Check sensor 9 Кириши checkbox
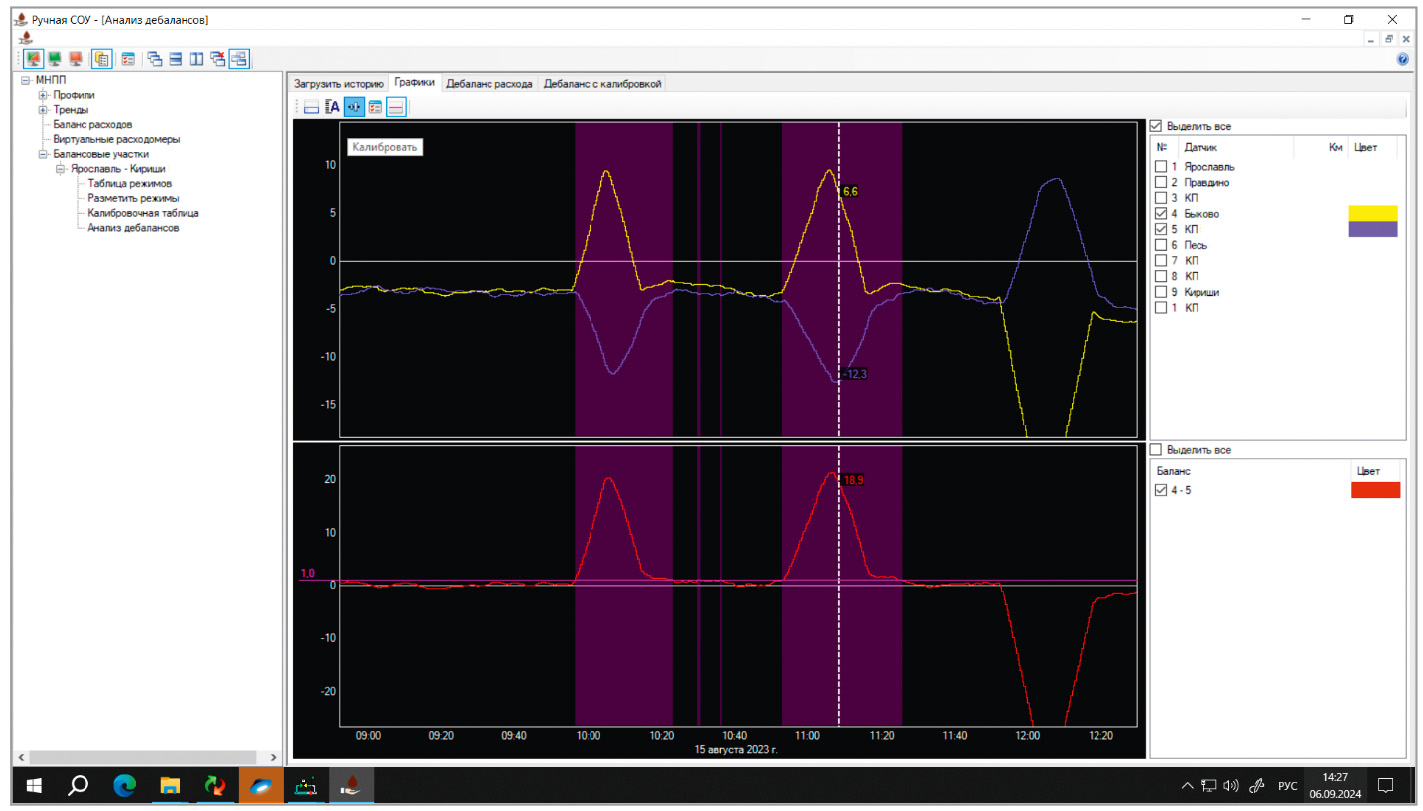 click(1161, 292)
